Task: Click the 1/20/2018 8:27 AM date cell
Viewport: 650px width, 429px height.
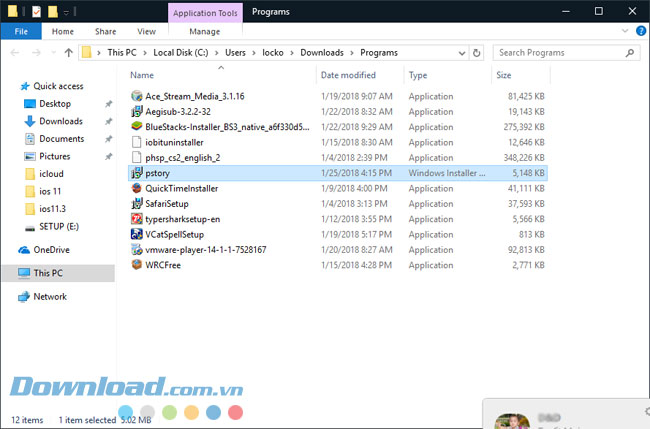Action: tap(357, 250)
